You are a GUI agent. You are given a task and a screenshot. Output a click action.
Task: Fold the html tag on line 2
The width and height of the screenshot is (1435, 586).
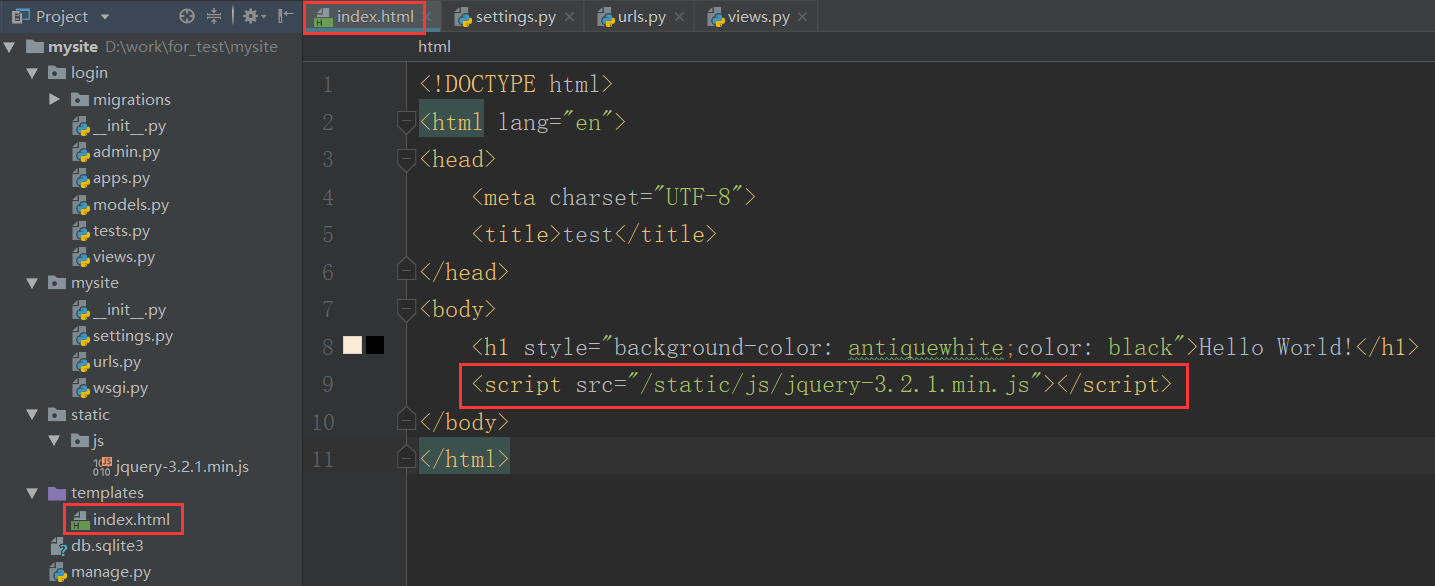pos(406,122)
